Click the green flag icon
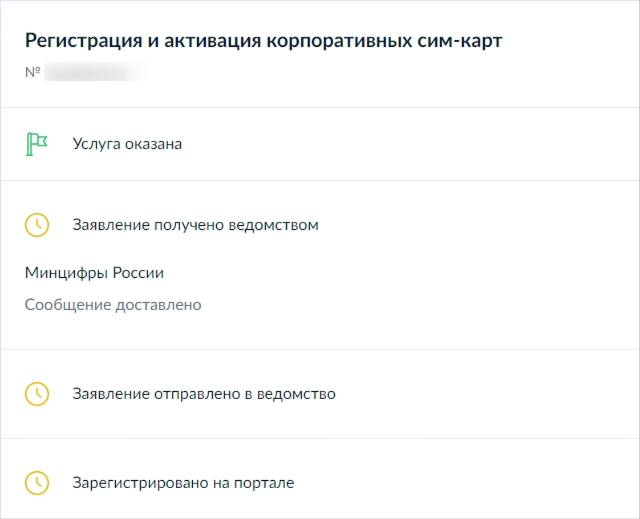640x519 pixels. point(36,144)
